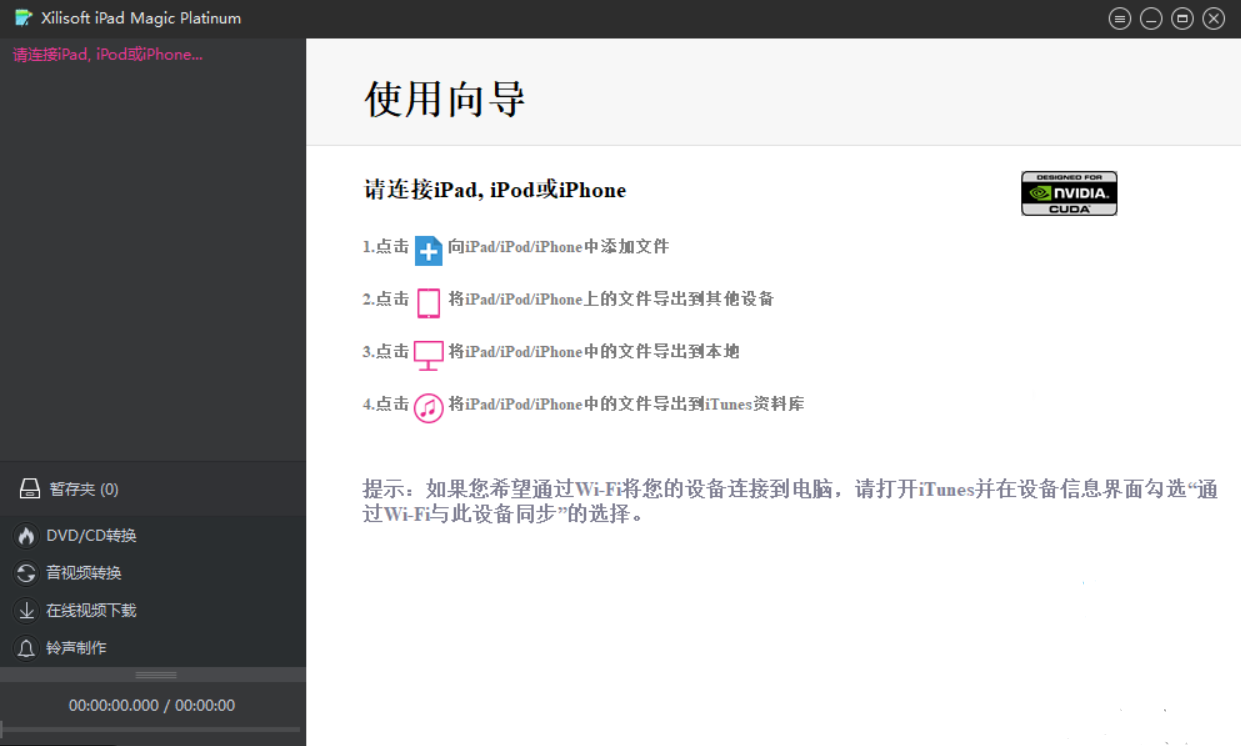Click the text about exporting to iTunes资料库
The height and width of the screenshot is (746, 1241).
pos(626,404)
